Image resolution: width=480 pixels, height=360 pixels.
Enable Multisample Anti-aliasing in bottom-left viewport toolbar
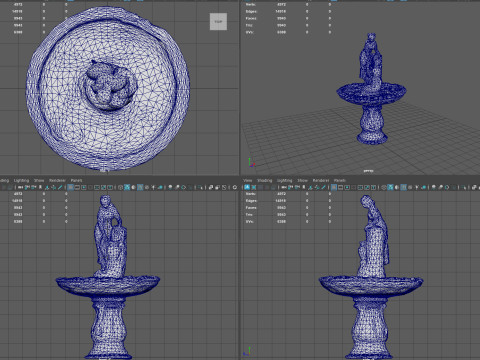(x=183, y=187)
